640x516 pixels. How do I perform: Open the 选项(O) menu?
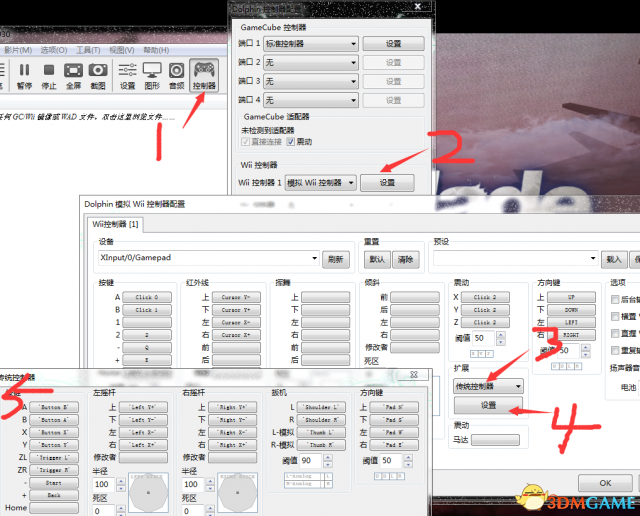[53, 50]
